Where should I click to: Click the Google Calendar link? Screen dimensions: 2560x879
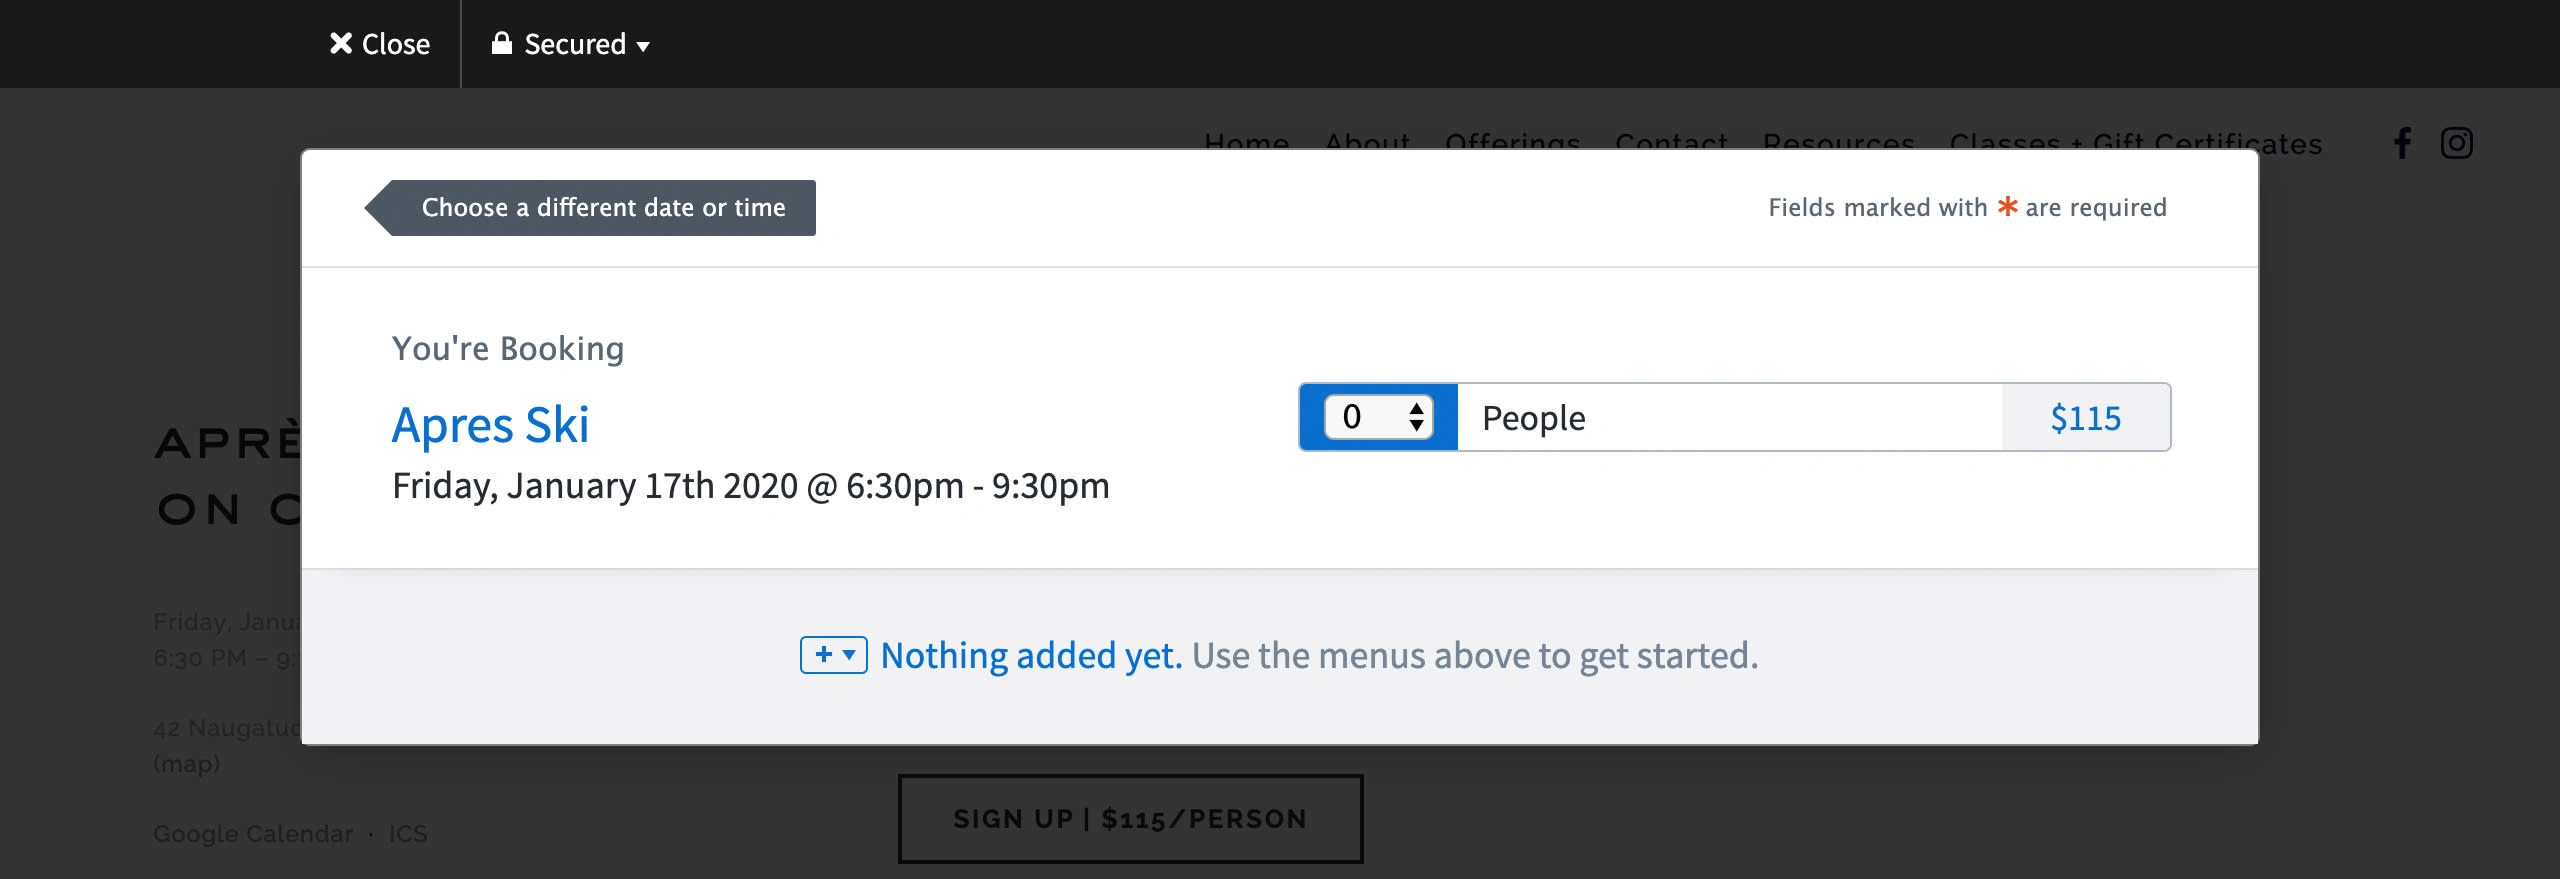[x=253, y=834]
